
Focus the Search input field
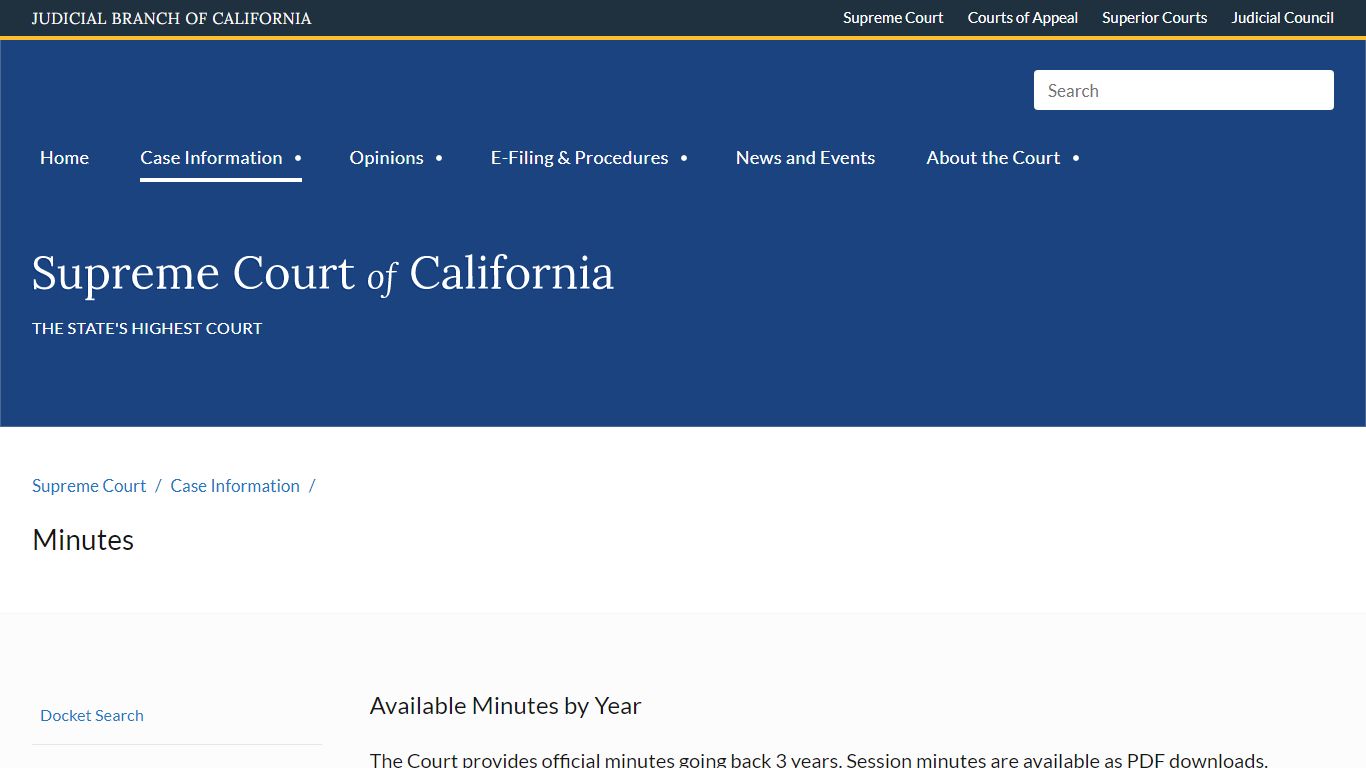(x=1184, y=90)
